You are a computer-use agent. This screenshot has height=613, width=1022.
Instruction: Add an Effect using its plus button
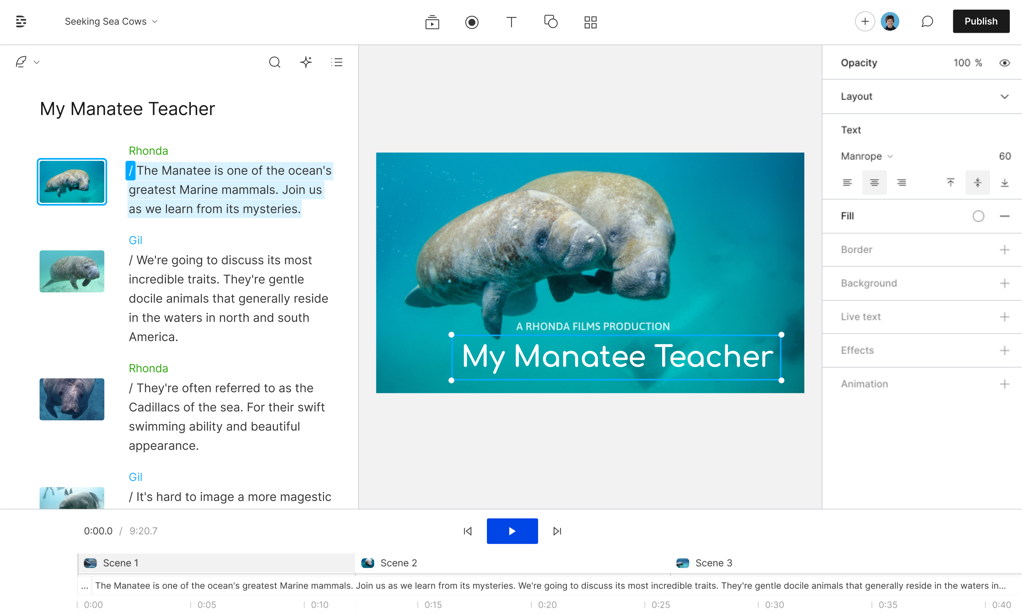1005,350
